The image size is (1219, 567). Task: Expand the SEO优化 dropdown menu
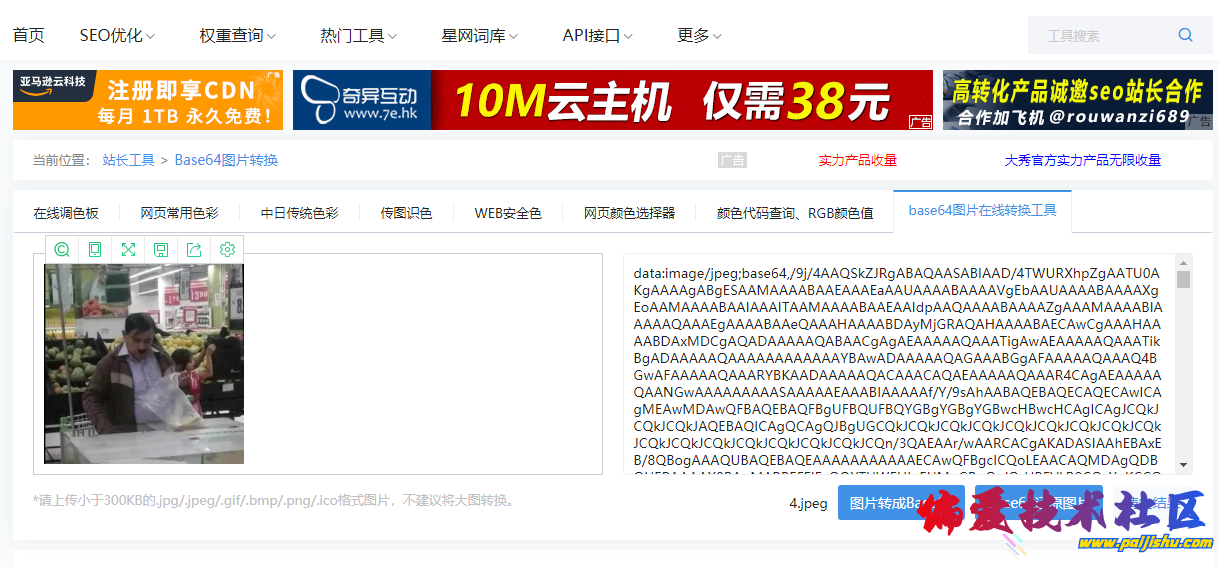pos(117,35)
